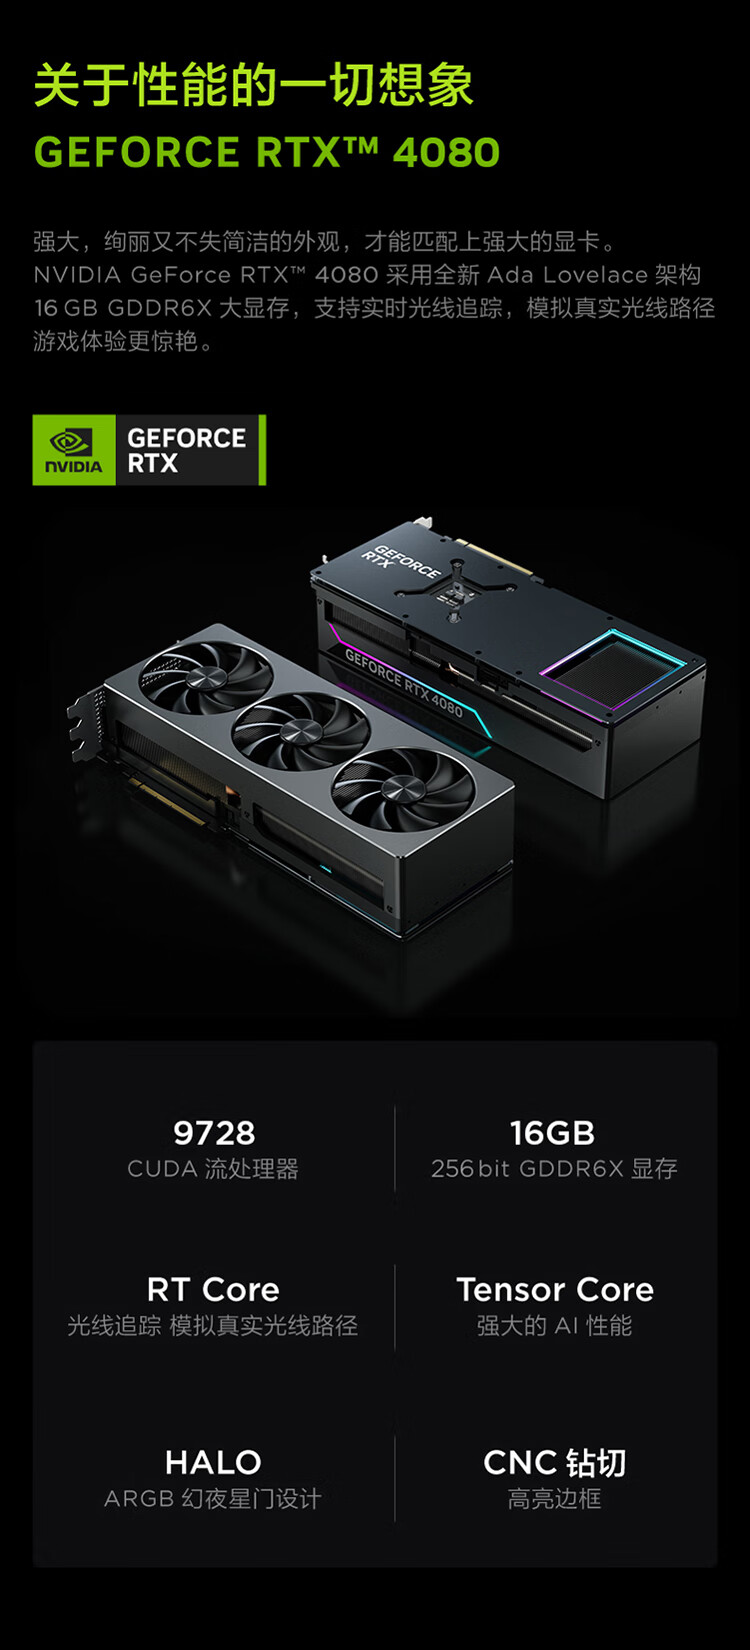Viewport: 750px width, 1650px height.
Task: Click the Ada Lovelace architecture description line
Action: [x=367, y=275]
